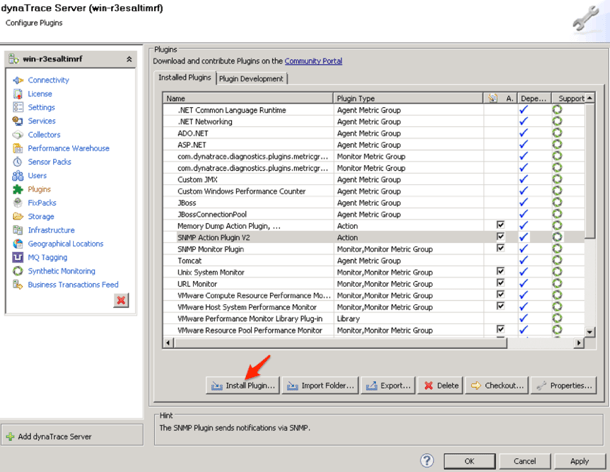Screen dimensions: 610x472
Task: Select the Geographical Locations icon
Action: 18,244
